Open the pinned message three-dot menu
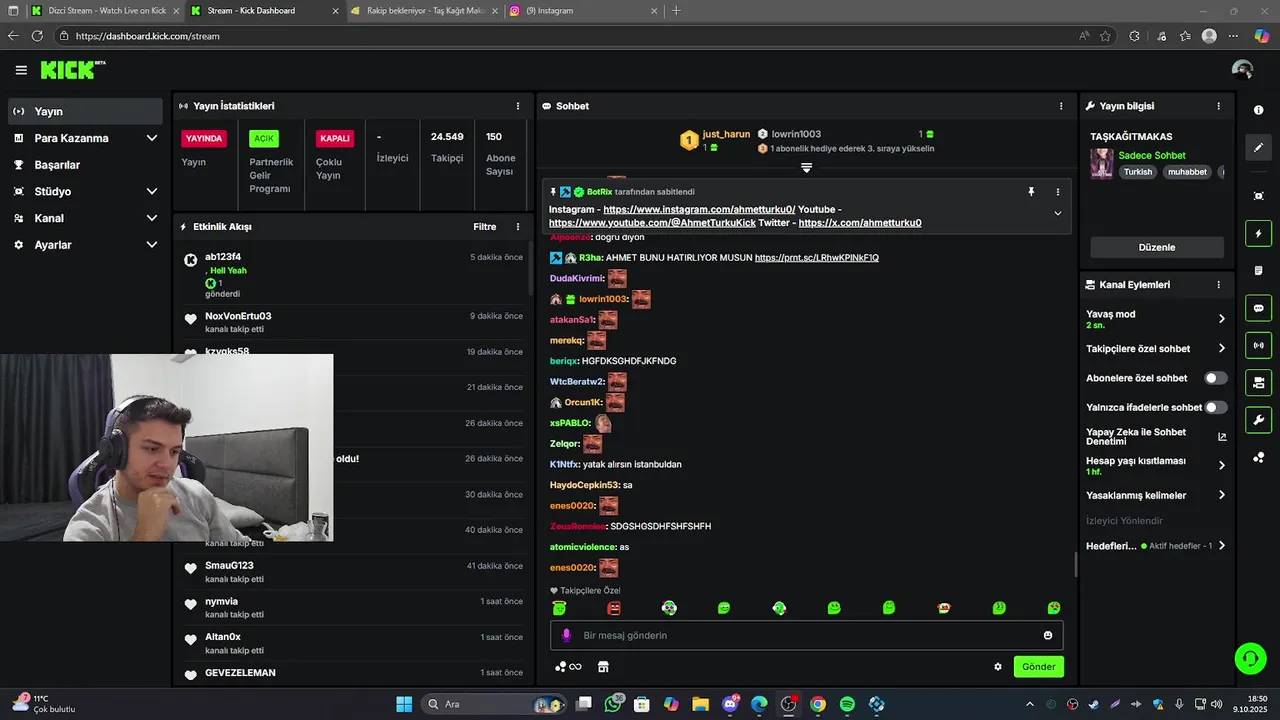Image resolution: width=1280 pixels, height=720 pixels. pos(1058,192)
